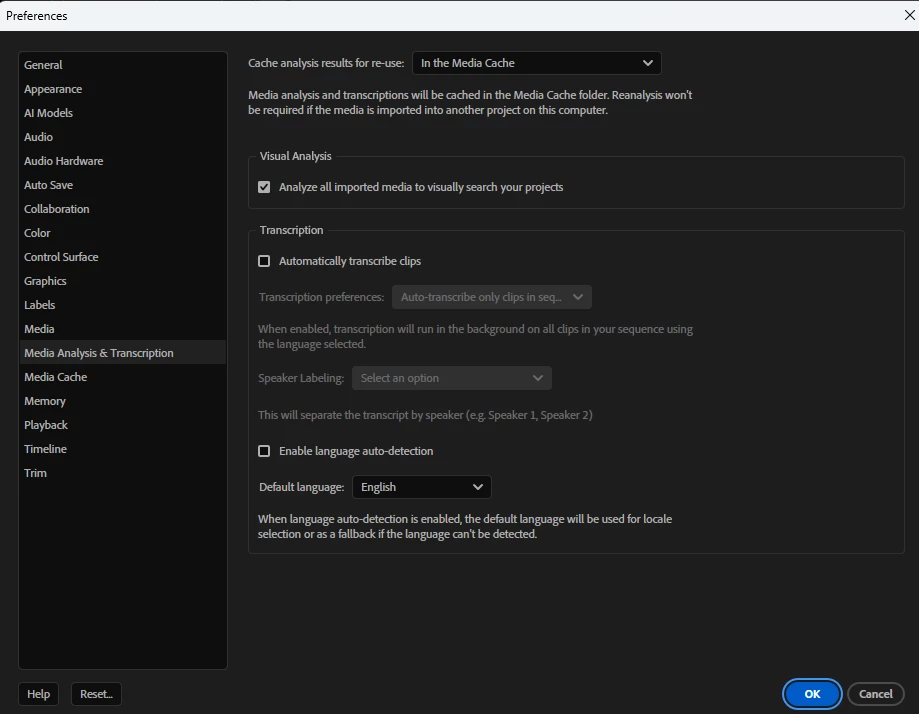The image size is (919, 714).
Task: Check Enable language auto-detection
Action: 264,451
